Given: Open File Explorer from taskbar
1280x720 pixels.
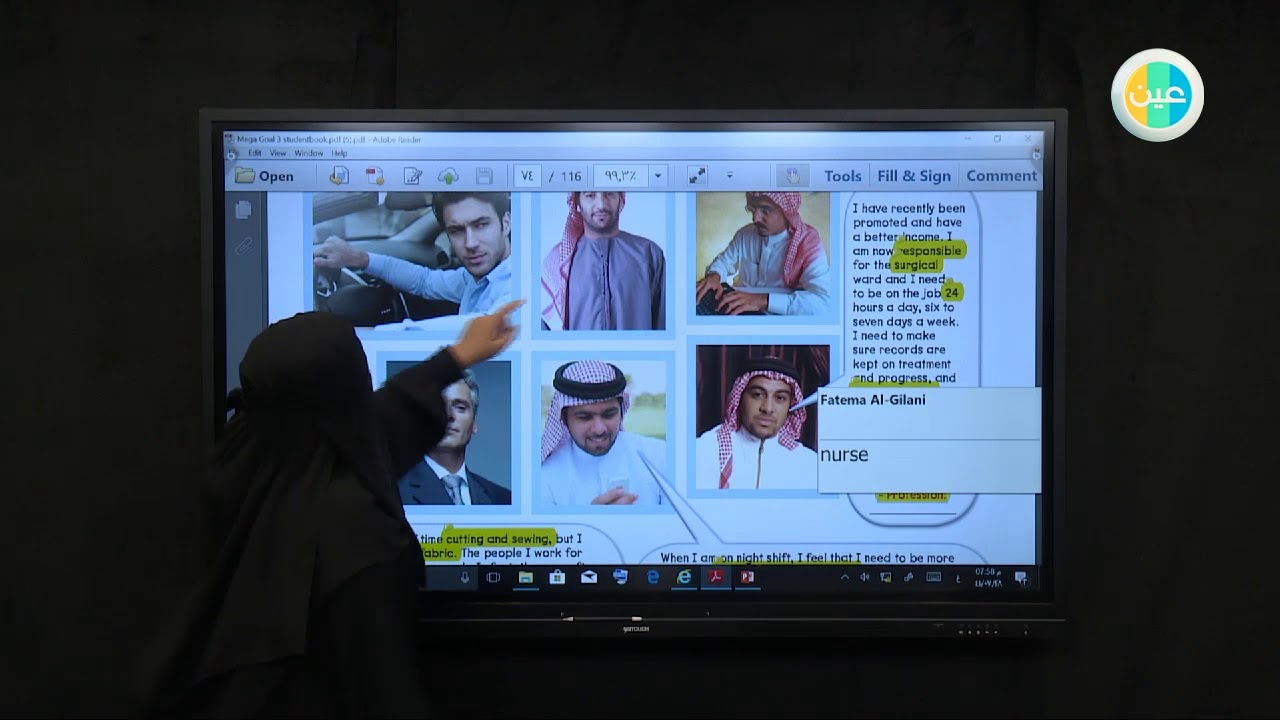Looking at the screenshot, I should [x=525, y=577].
